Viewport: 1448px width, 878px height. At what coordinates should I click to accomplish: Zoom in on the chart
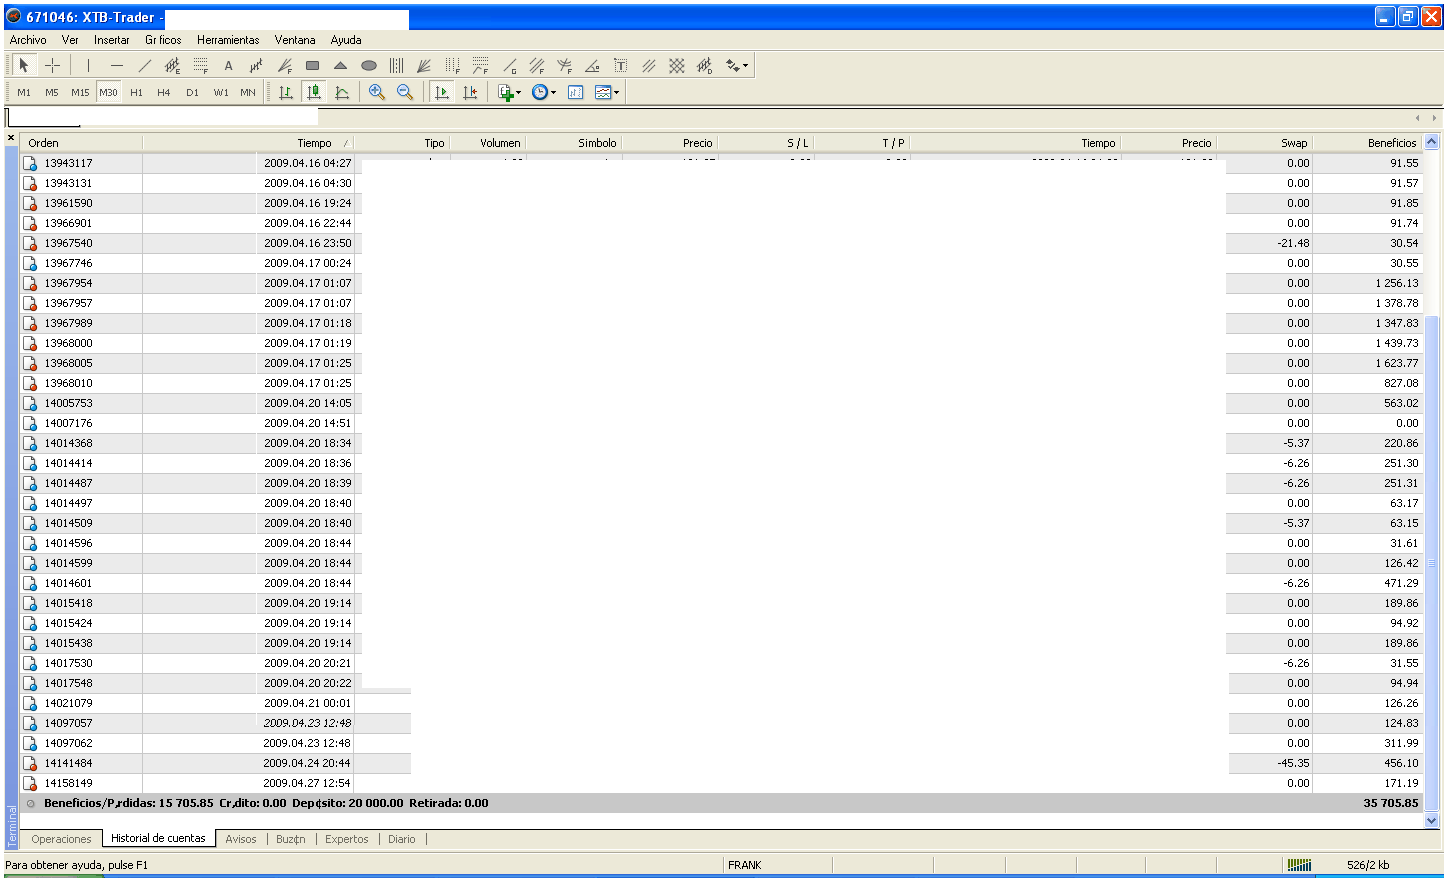[x=377, y=92]
